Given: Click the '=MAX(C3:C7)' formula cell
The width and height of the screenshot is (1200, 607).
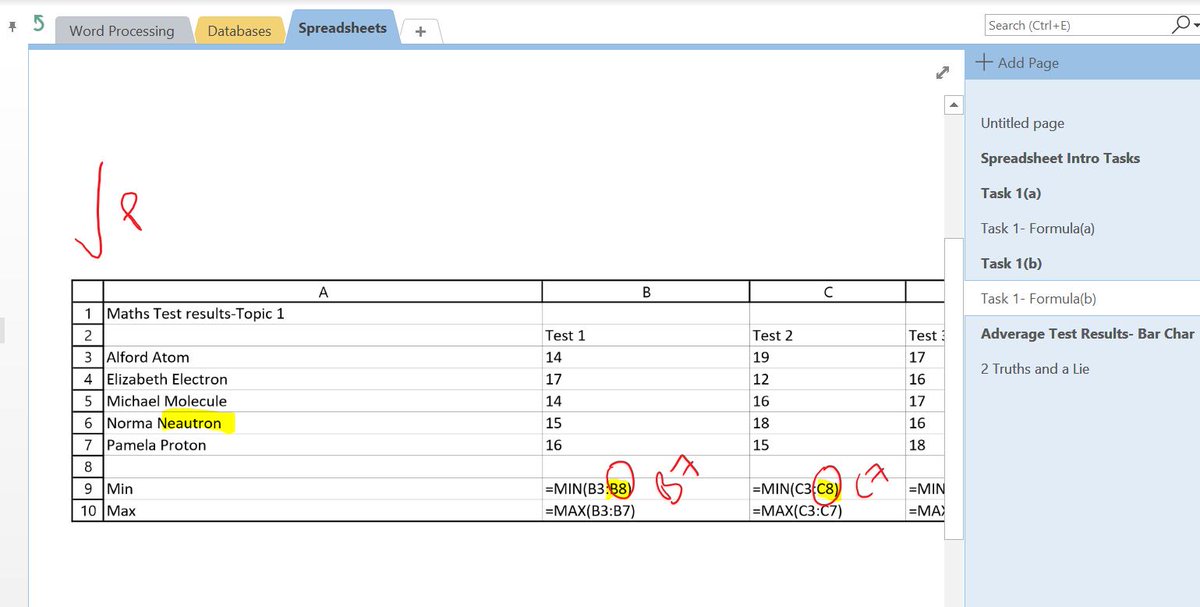Looking at the screenshot, I should point(827,510).
